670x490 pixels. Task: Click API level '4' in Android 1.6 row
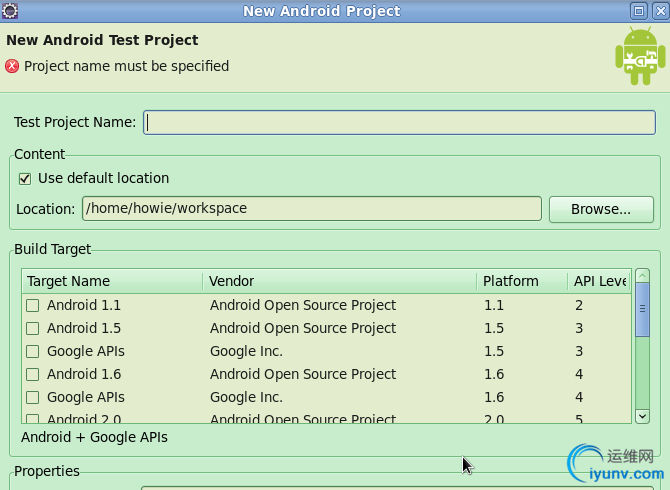click(579, 375)
